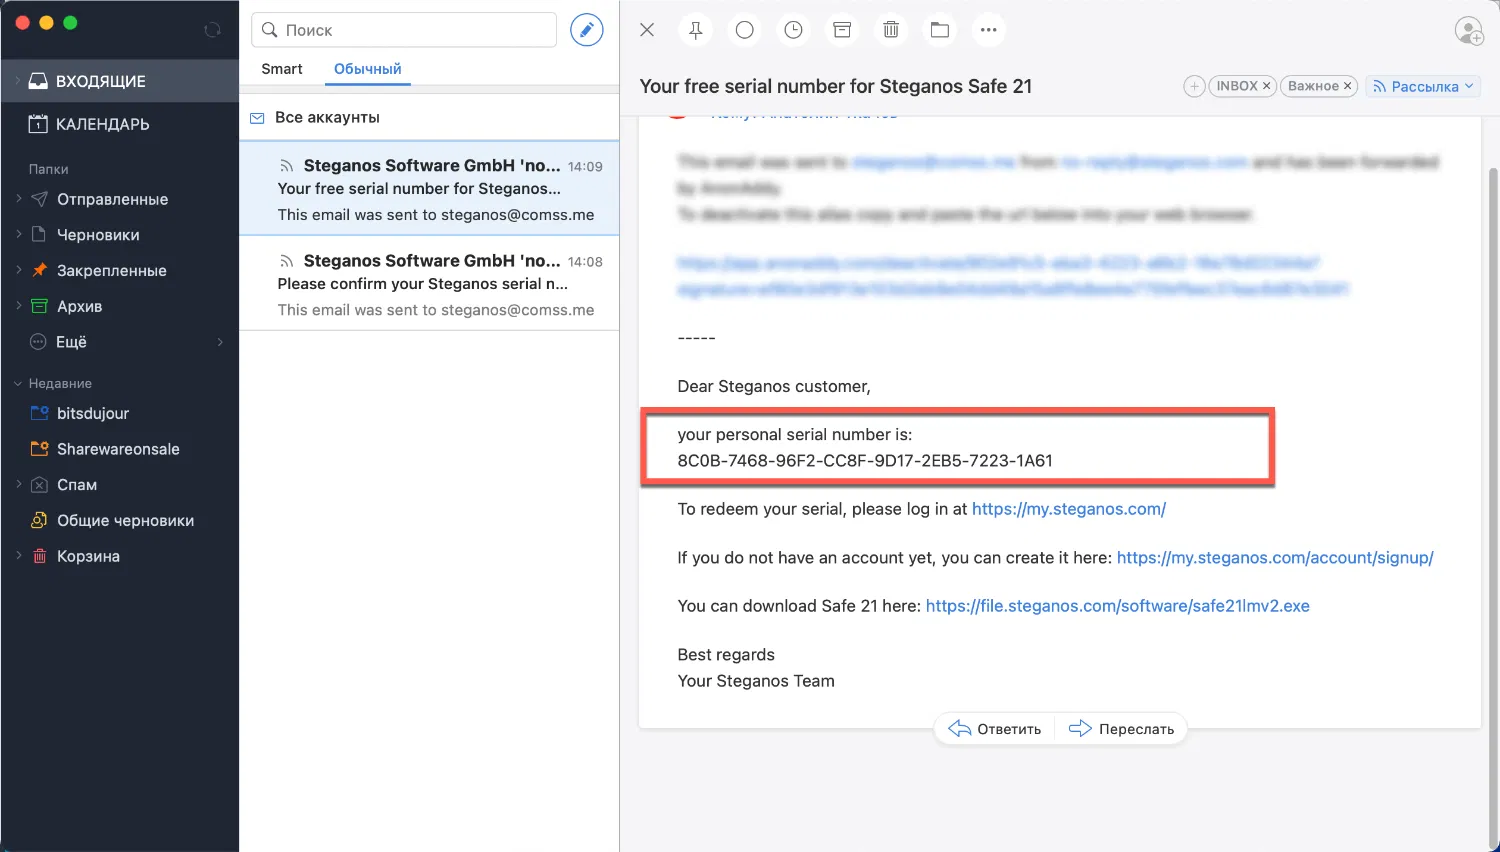
Task: Go to the Отправленные sent folder
Action: [112, 199]
